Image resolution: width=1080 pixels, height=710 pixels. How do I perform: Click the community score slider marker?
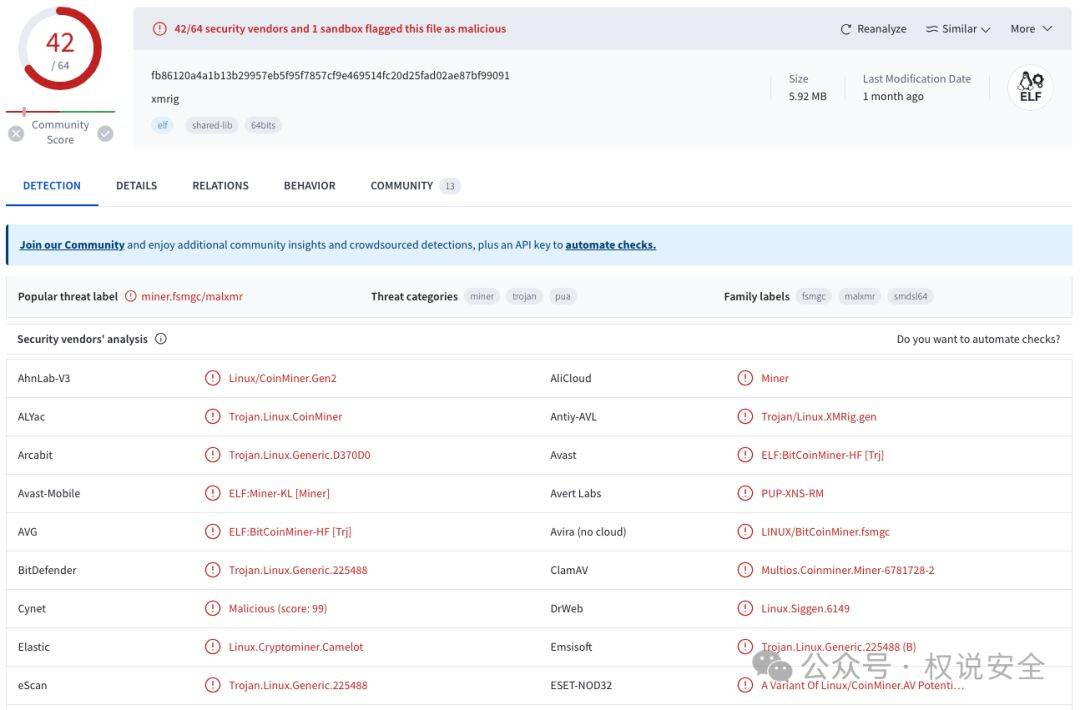24,111
